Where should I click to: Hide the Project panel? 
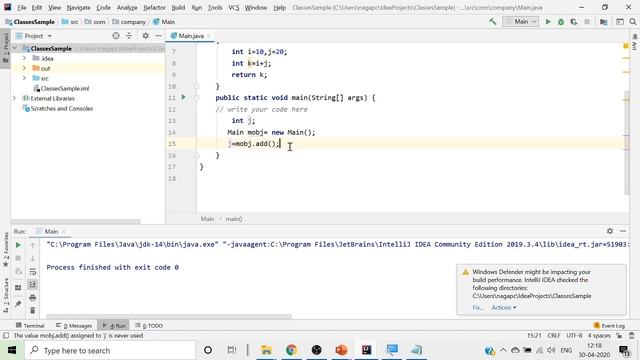tap(158, 36)
